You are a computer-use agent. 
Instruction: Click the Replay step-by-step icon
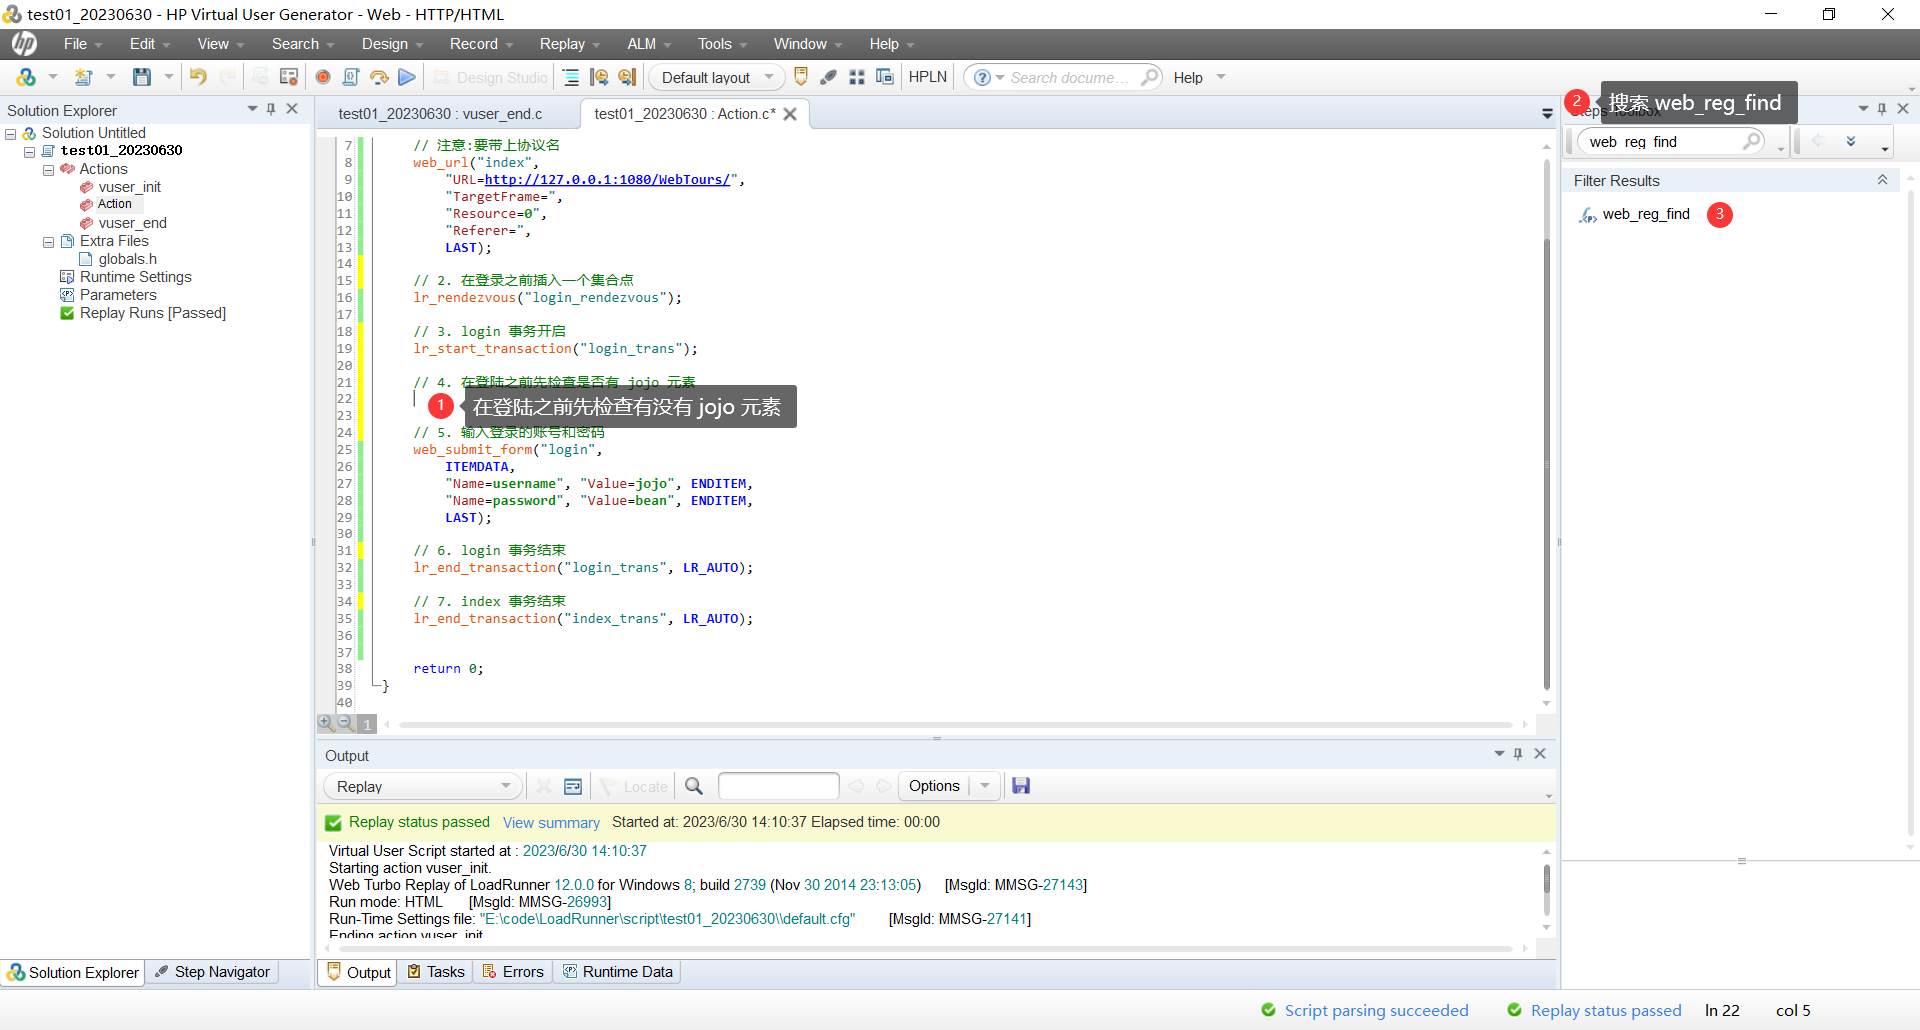click(x=379, y=77)
